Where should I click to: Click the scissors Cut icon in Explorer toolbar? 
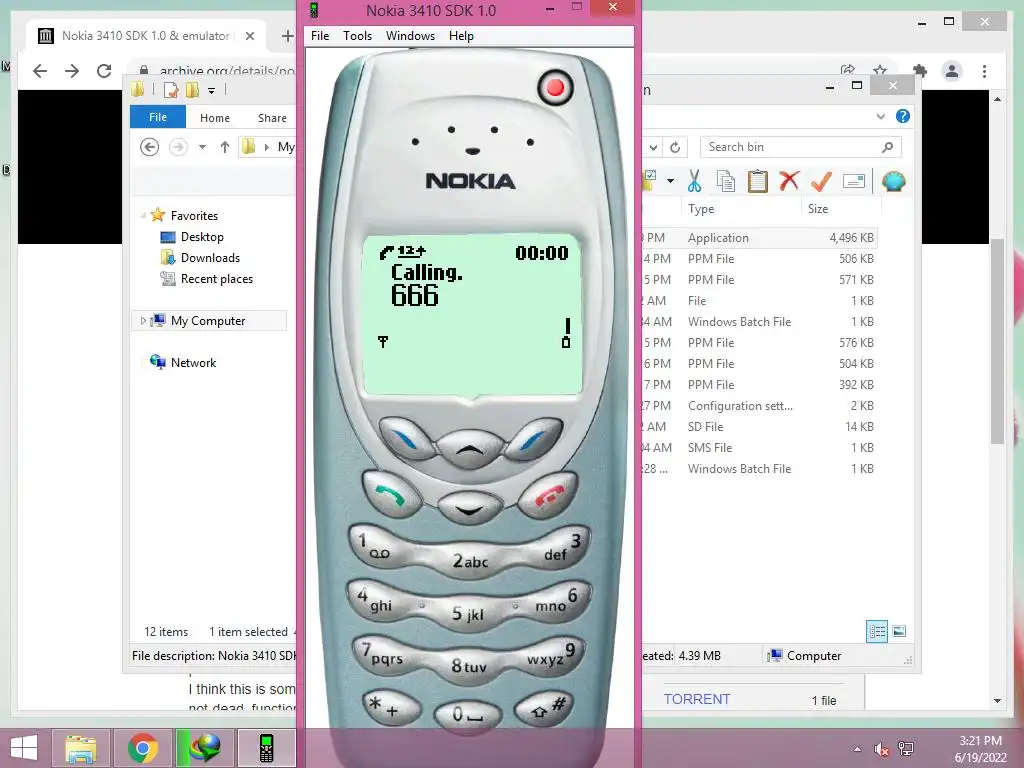[694, 181]
